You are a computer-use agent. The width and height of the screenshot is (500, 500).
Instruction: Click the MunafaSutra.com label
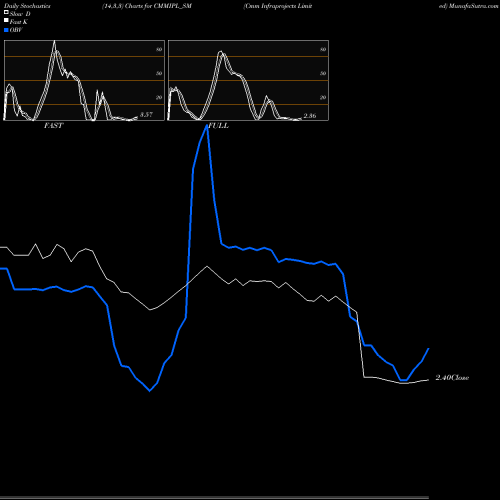click(x=473, y=6)
